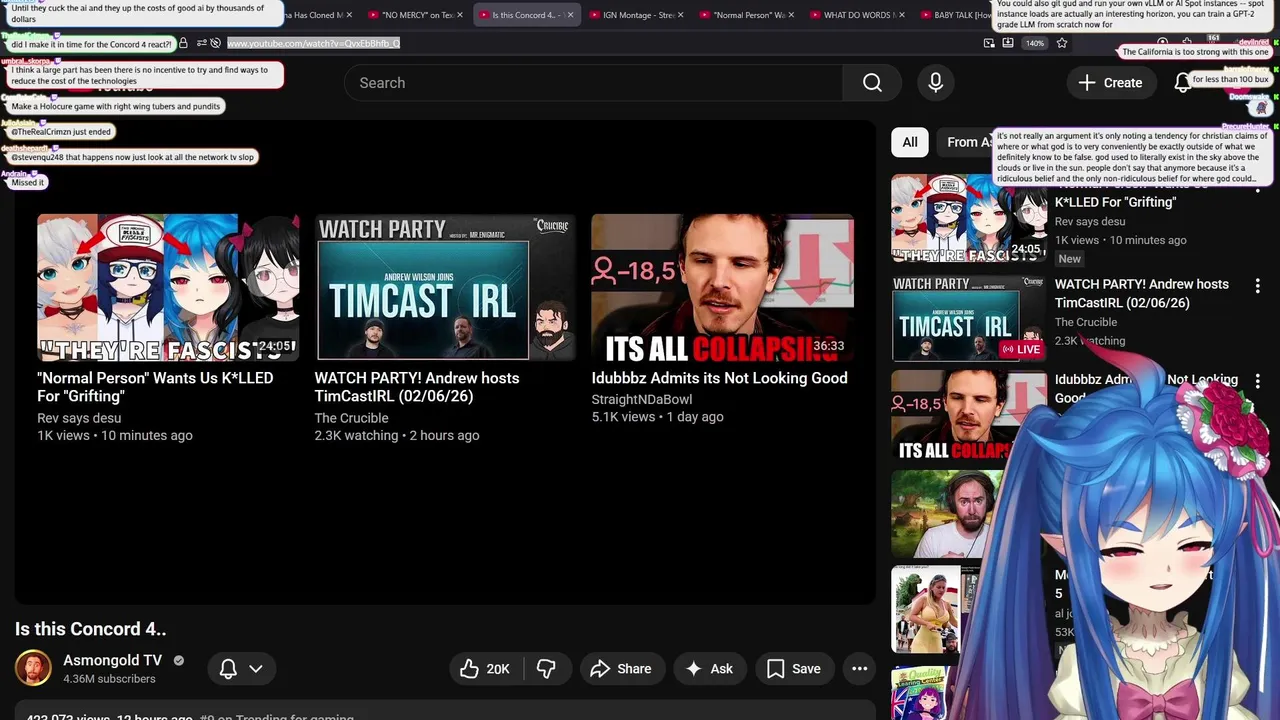Open sidebar TimCast IRL LIVE thumbnail
Image resolution: width=1280 pixels, height=720 pixels.
(x=968, y=317)
